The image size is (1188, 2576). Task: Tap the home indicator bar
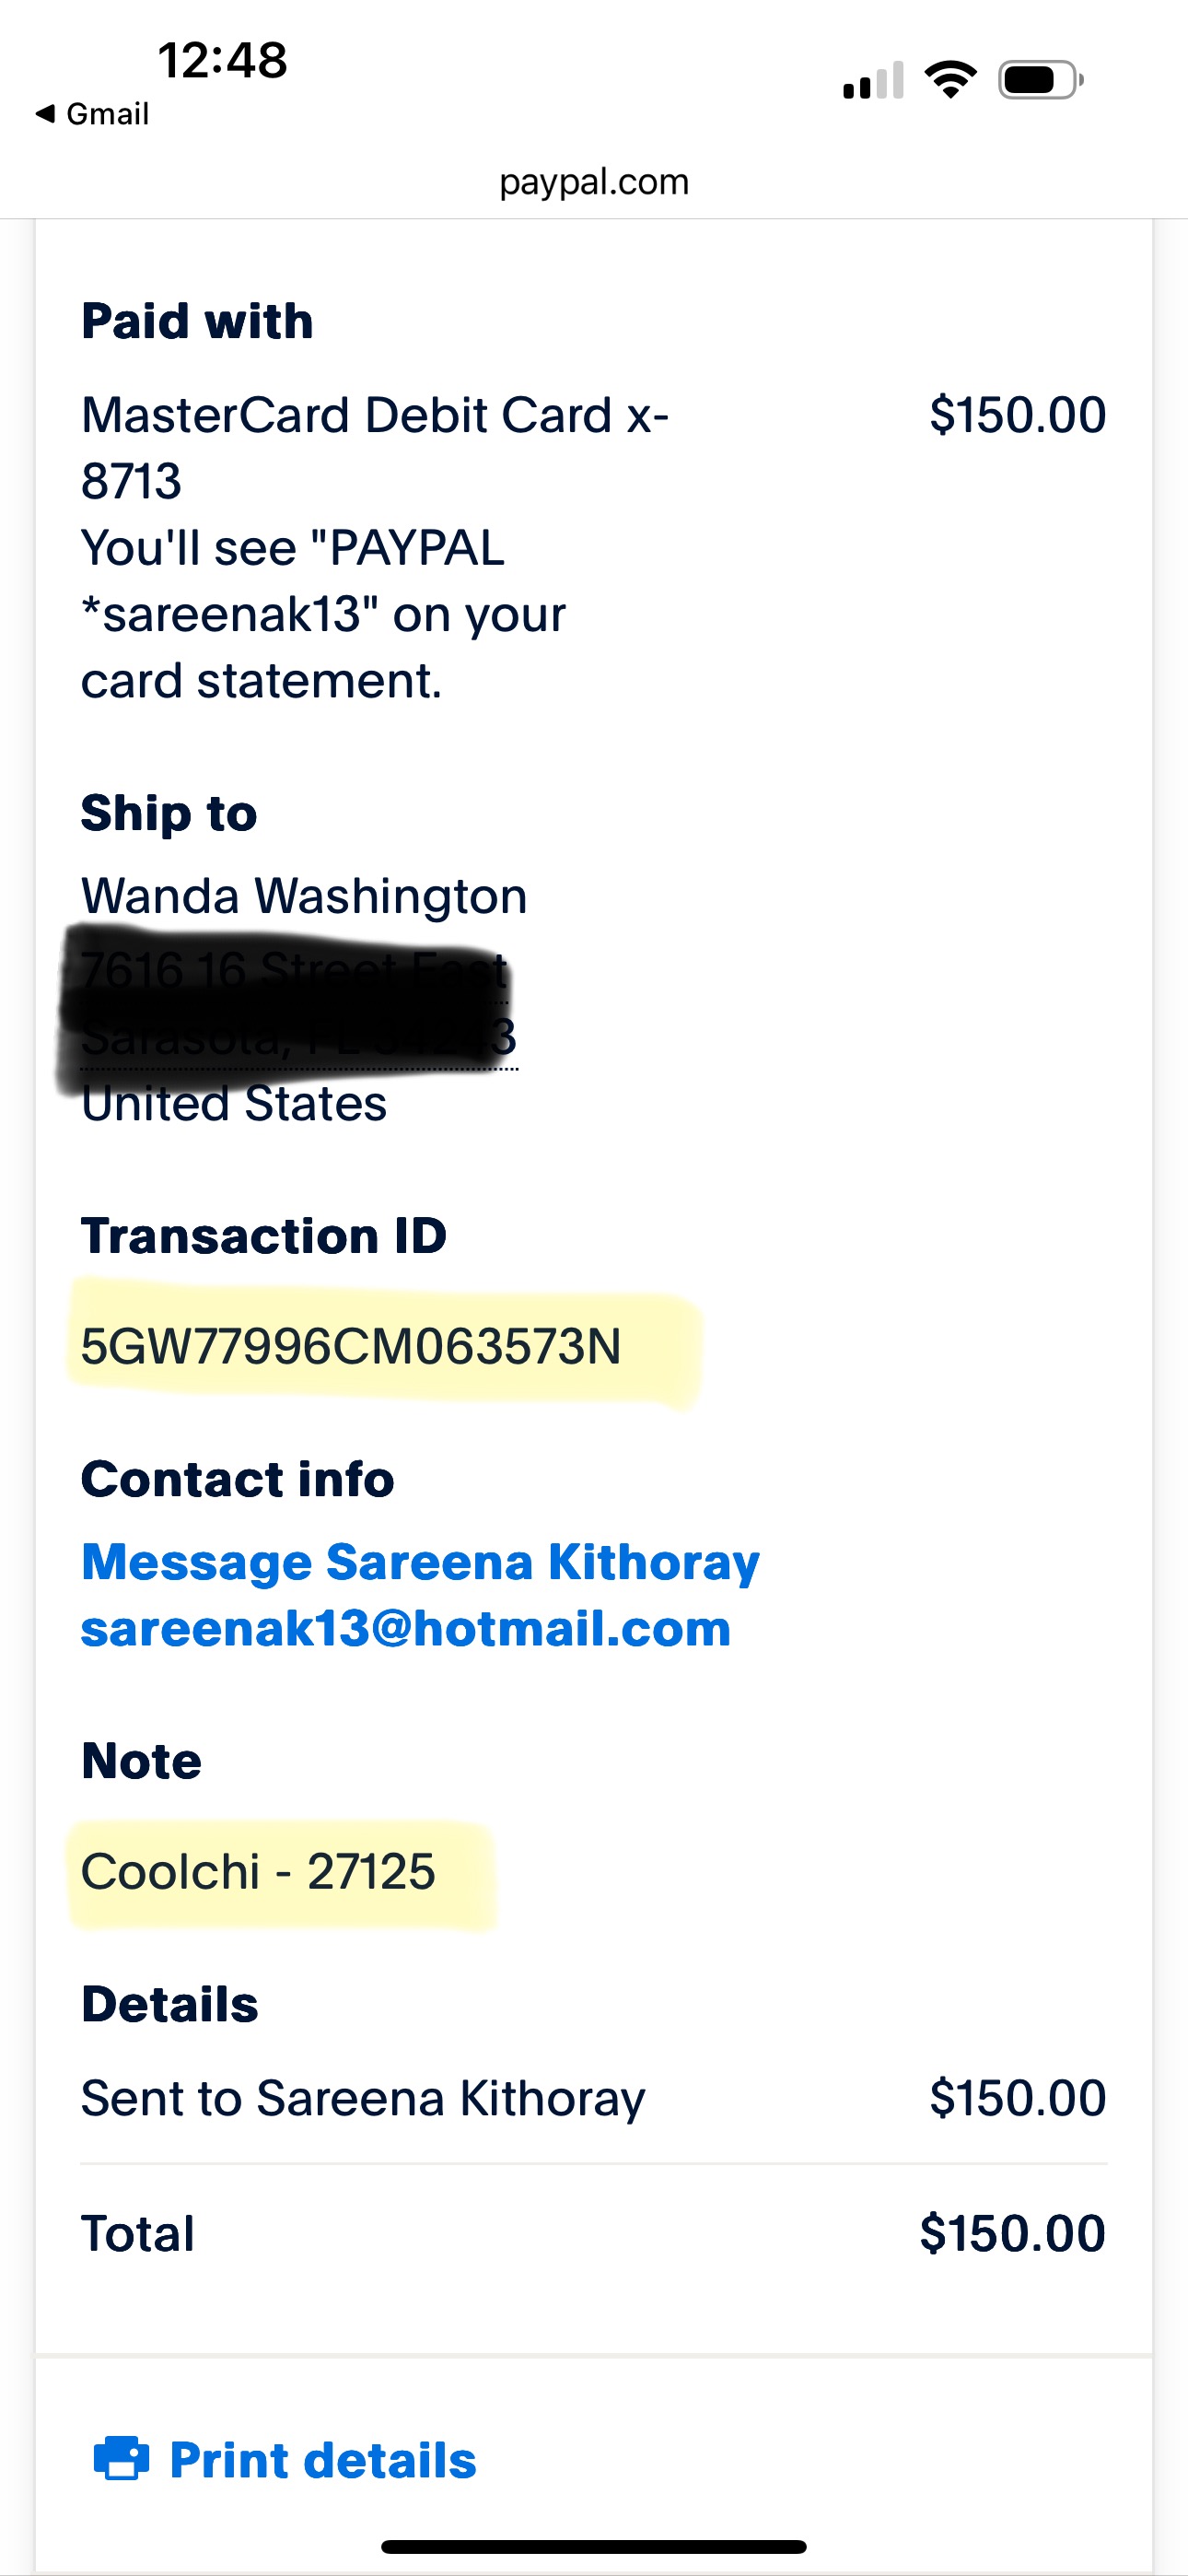(x=594, y=2547)
